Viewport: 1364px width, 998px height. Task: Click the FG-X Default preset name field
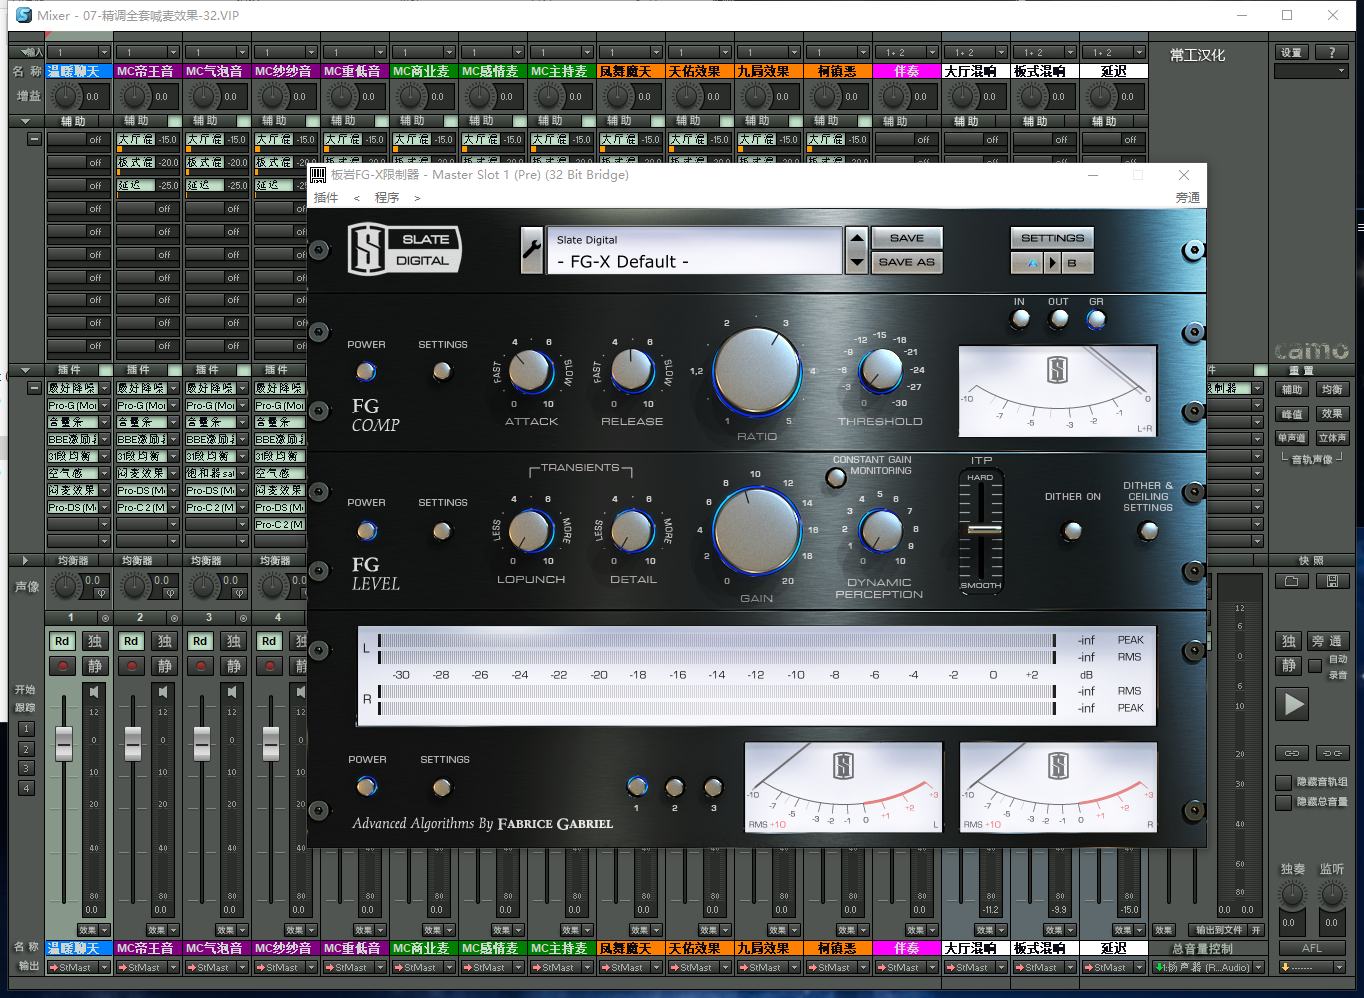coord(695,251)
